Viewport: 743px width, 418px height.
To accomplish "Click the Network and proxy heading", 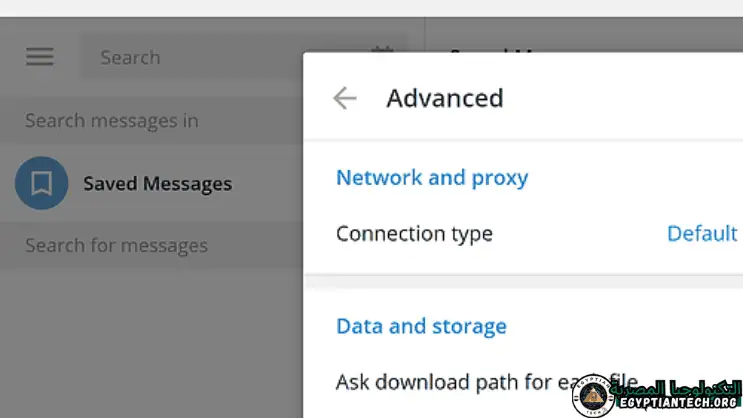I will (x=432, y=178).
